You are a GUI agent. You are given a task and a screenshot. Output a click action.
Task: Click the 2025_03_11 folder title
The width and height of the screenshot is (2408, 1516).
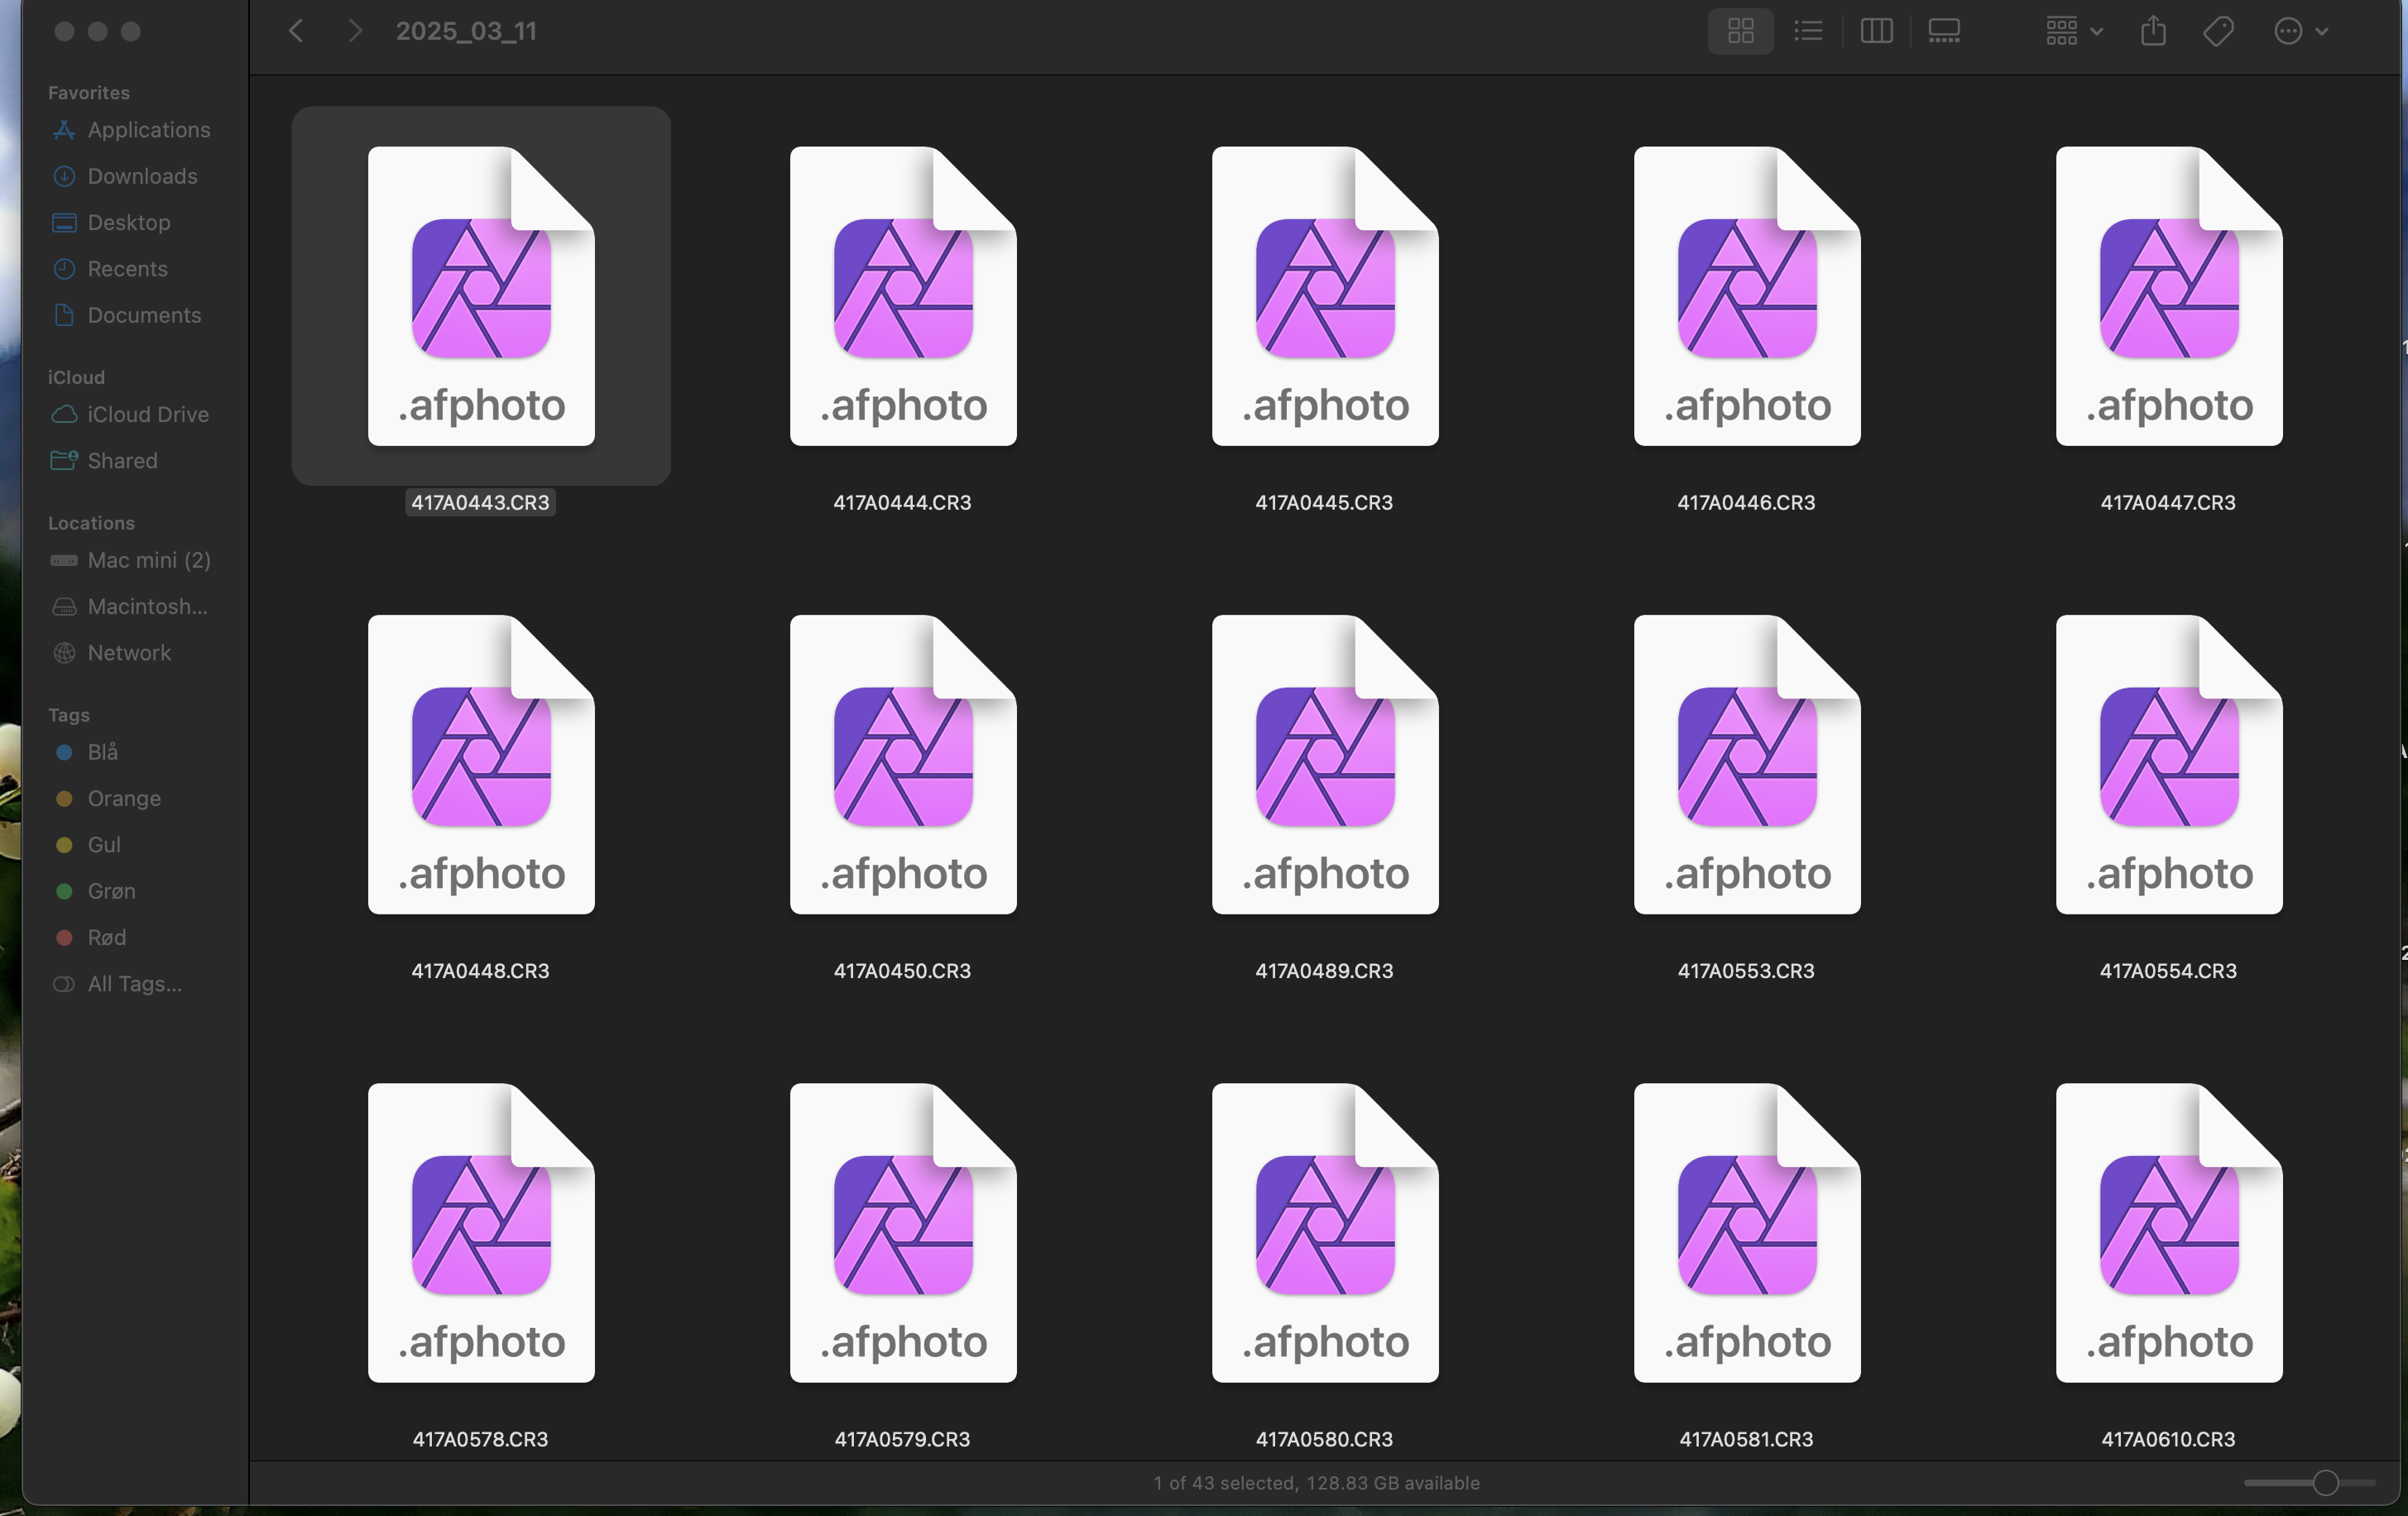pyautogui.click(x=466, y=31)
